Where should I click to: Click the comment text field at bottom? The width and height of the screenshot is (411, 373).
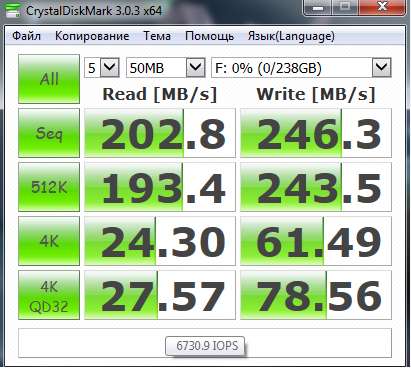click(205, 343)
